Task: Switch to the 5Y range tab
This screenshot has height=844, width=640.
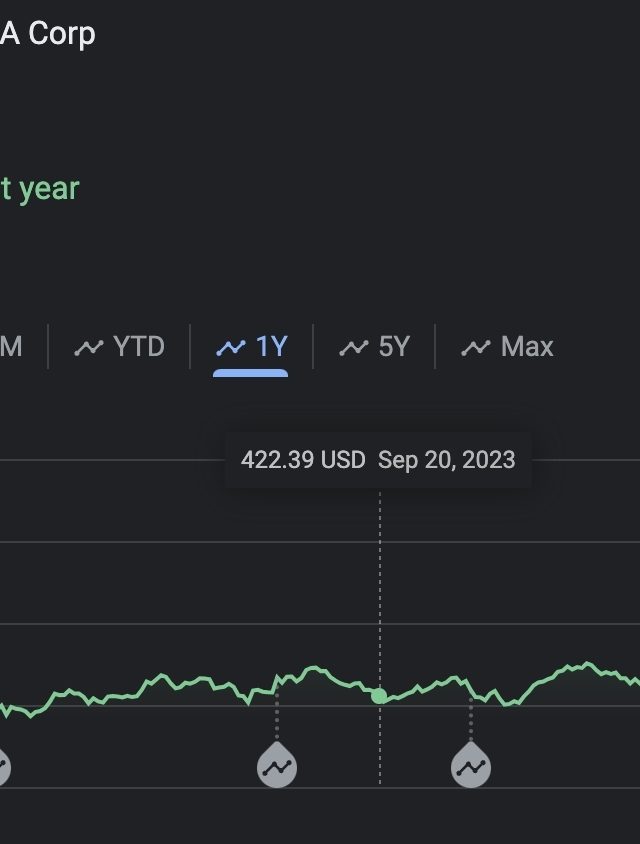Action: pyautogui.click(x=375, y=346)
